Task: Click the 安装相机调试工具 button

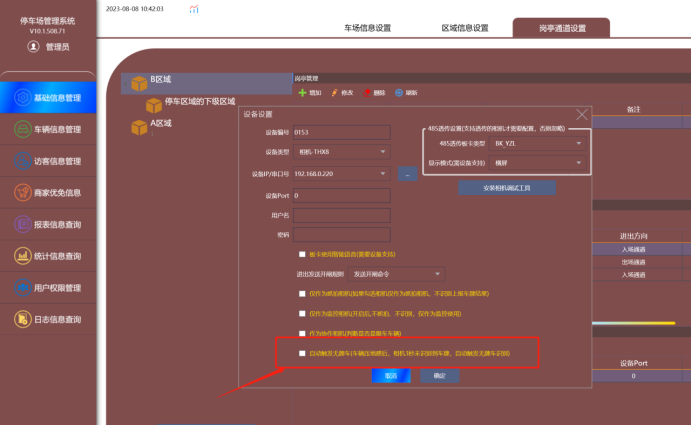Action: (x=507, y=188)
